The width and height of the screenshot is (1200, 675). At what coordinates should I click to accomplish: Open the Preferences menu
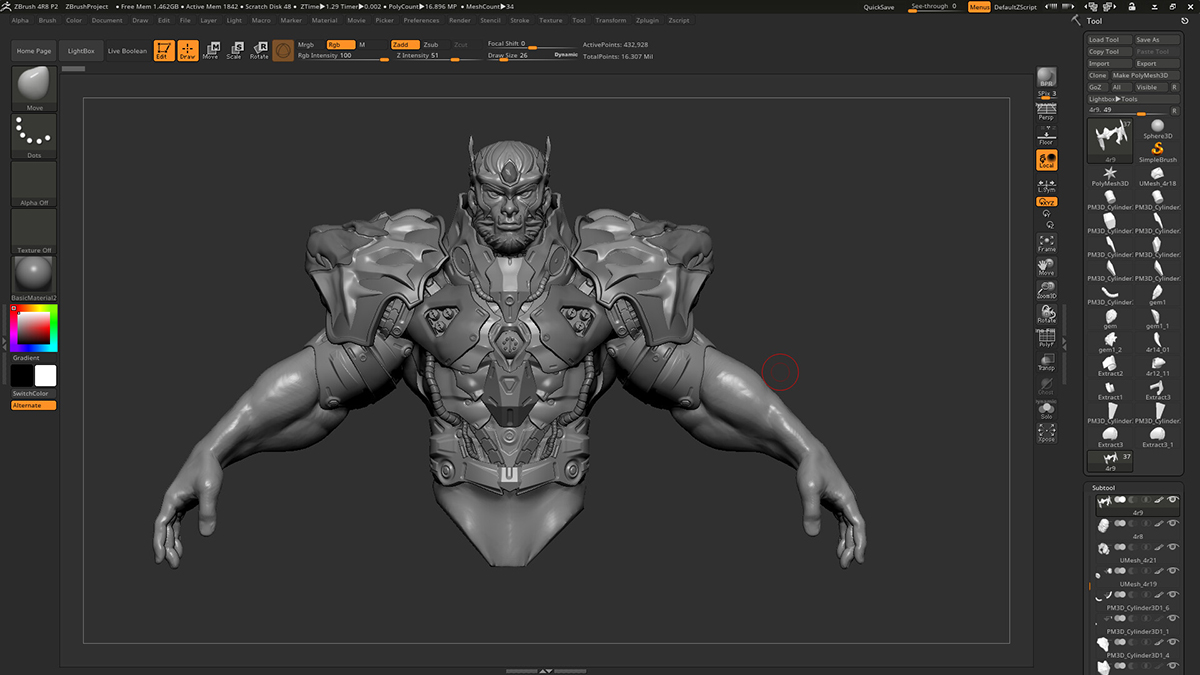coord(421,20)
